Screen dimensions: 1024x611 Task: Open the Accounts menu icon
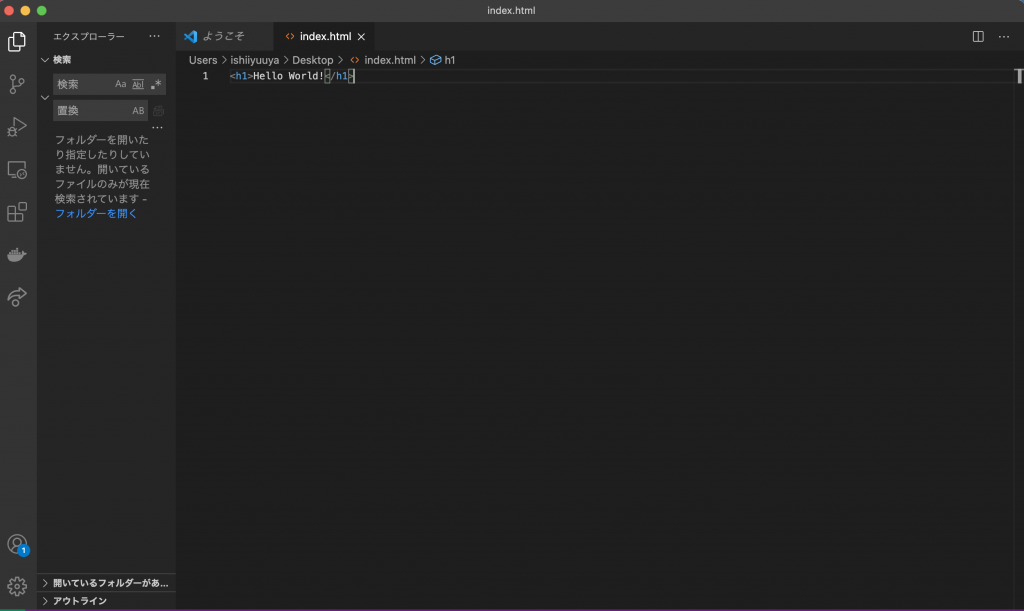pyautogui.click(x=17, y=544)
